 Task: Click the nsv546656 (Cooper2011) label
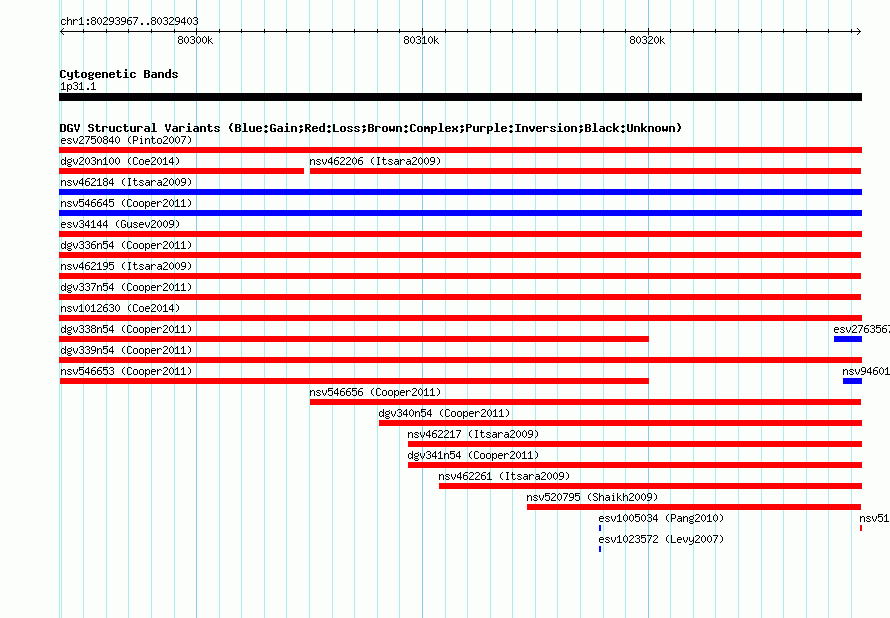(375, 392)
